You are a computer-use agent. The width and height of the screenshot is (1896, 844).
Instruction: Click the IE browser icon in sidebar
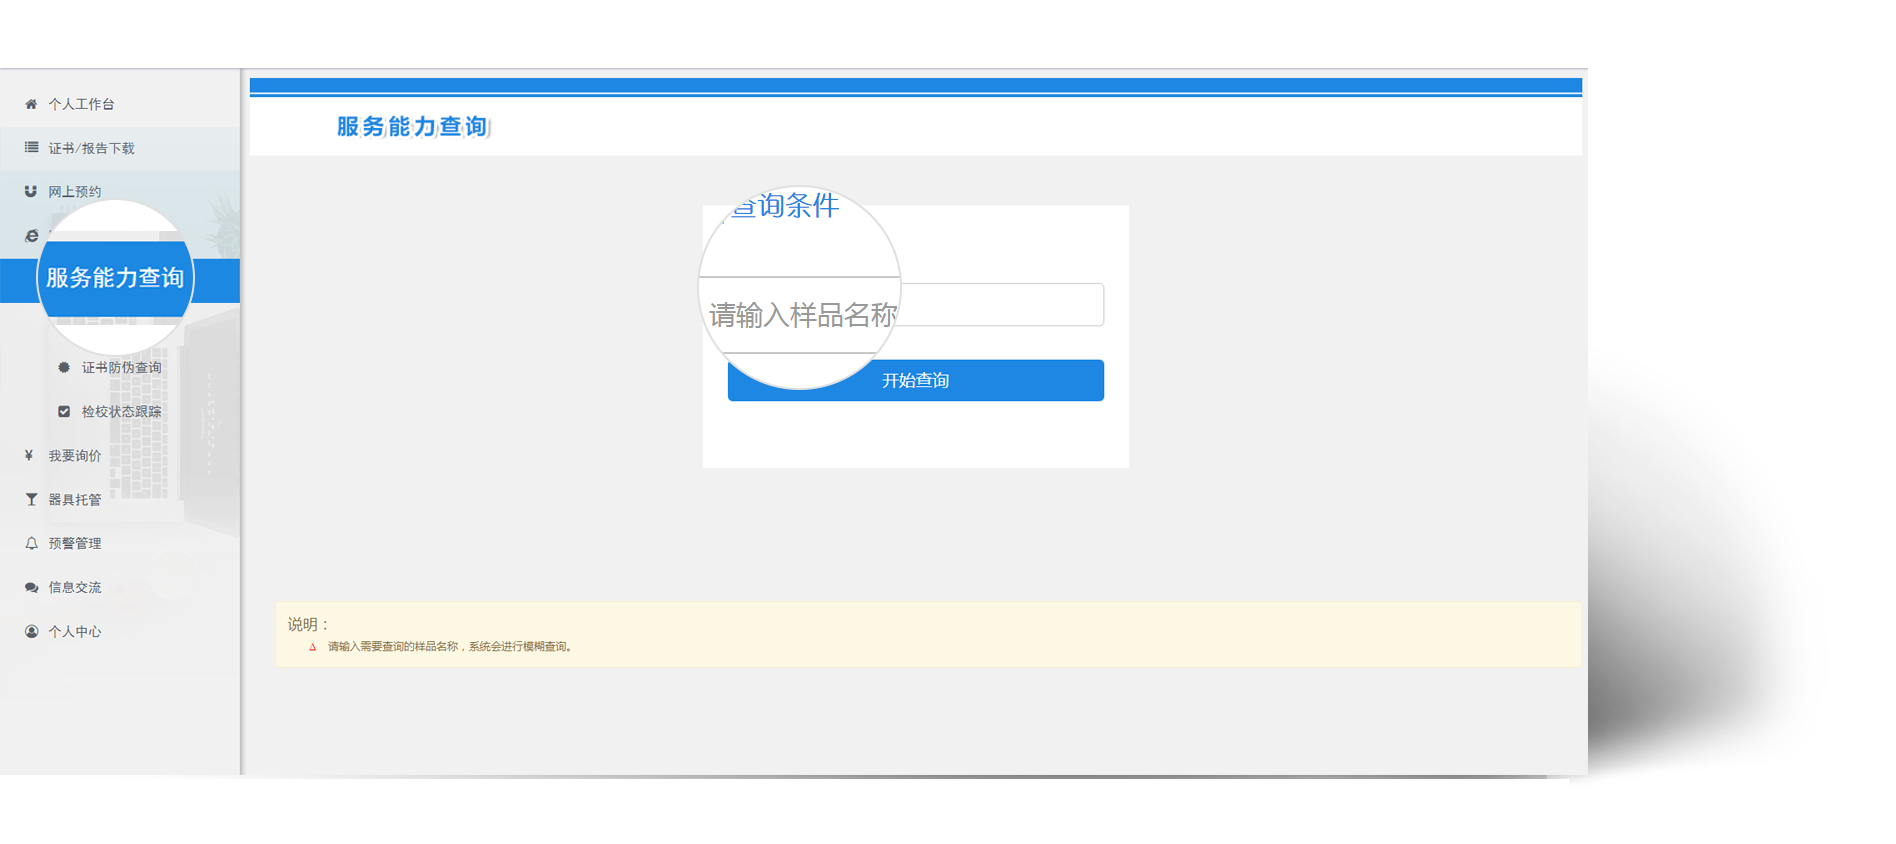pyautogui.click(x=31, y=236)
